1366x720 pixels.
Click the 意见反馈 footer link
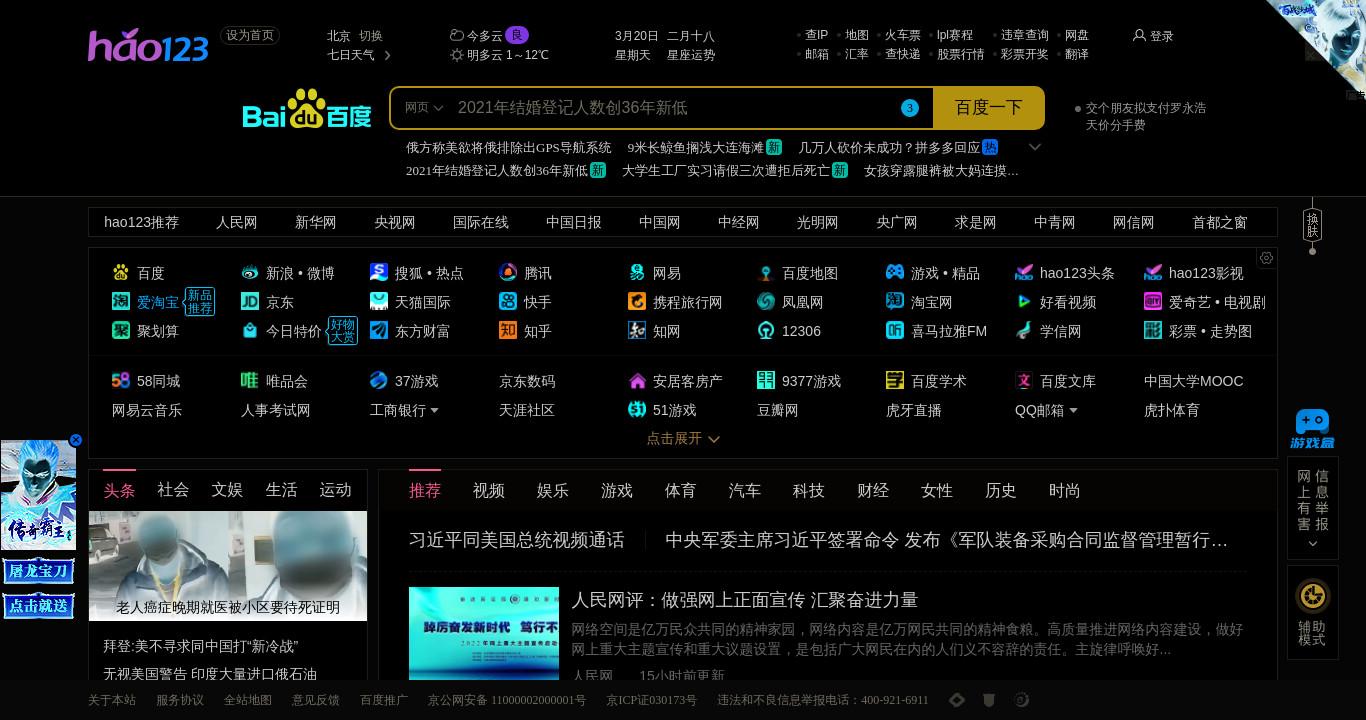pos(315,700)
